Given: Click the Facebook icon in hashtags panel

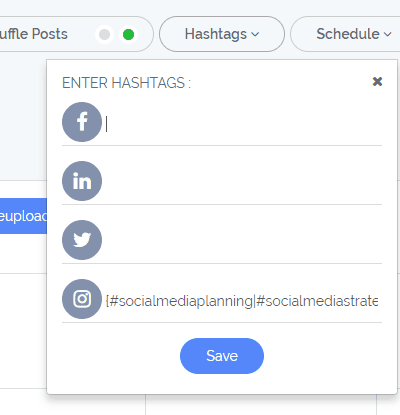Looking at the screenshot, I should pyautogui.click(x=82, y=122).
